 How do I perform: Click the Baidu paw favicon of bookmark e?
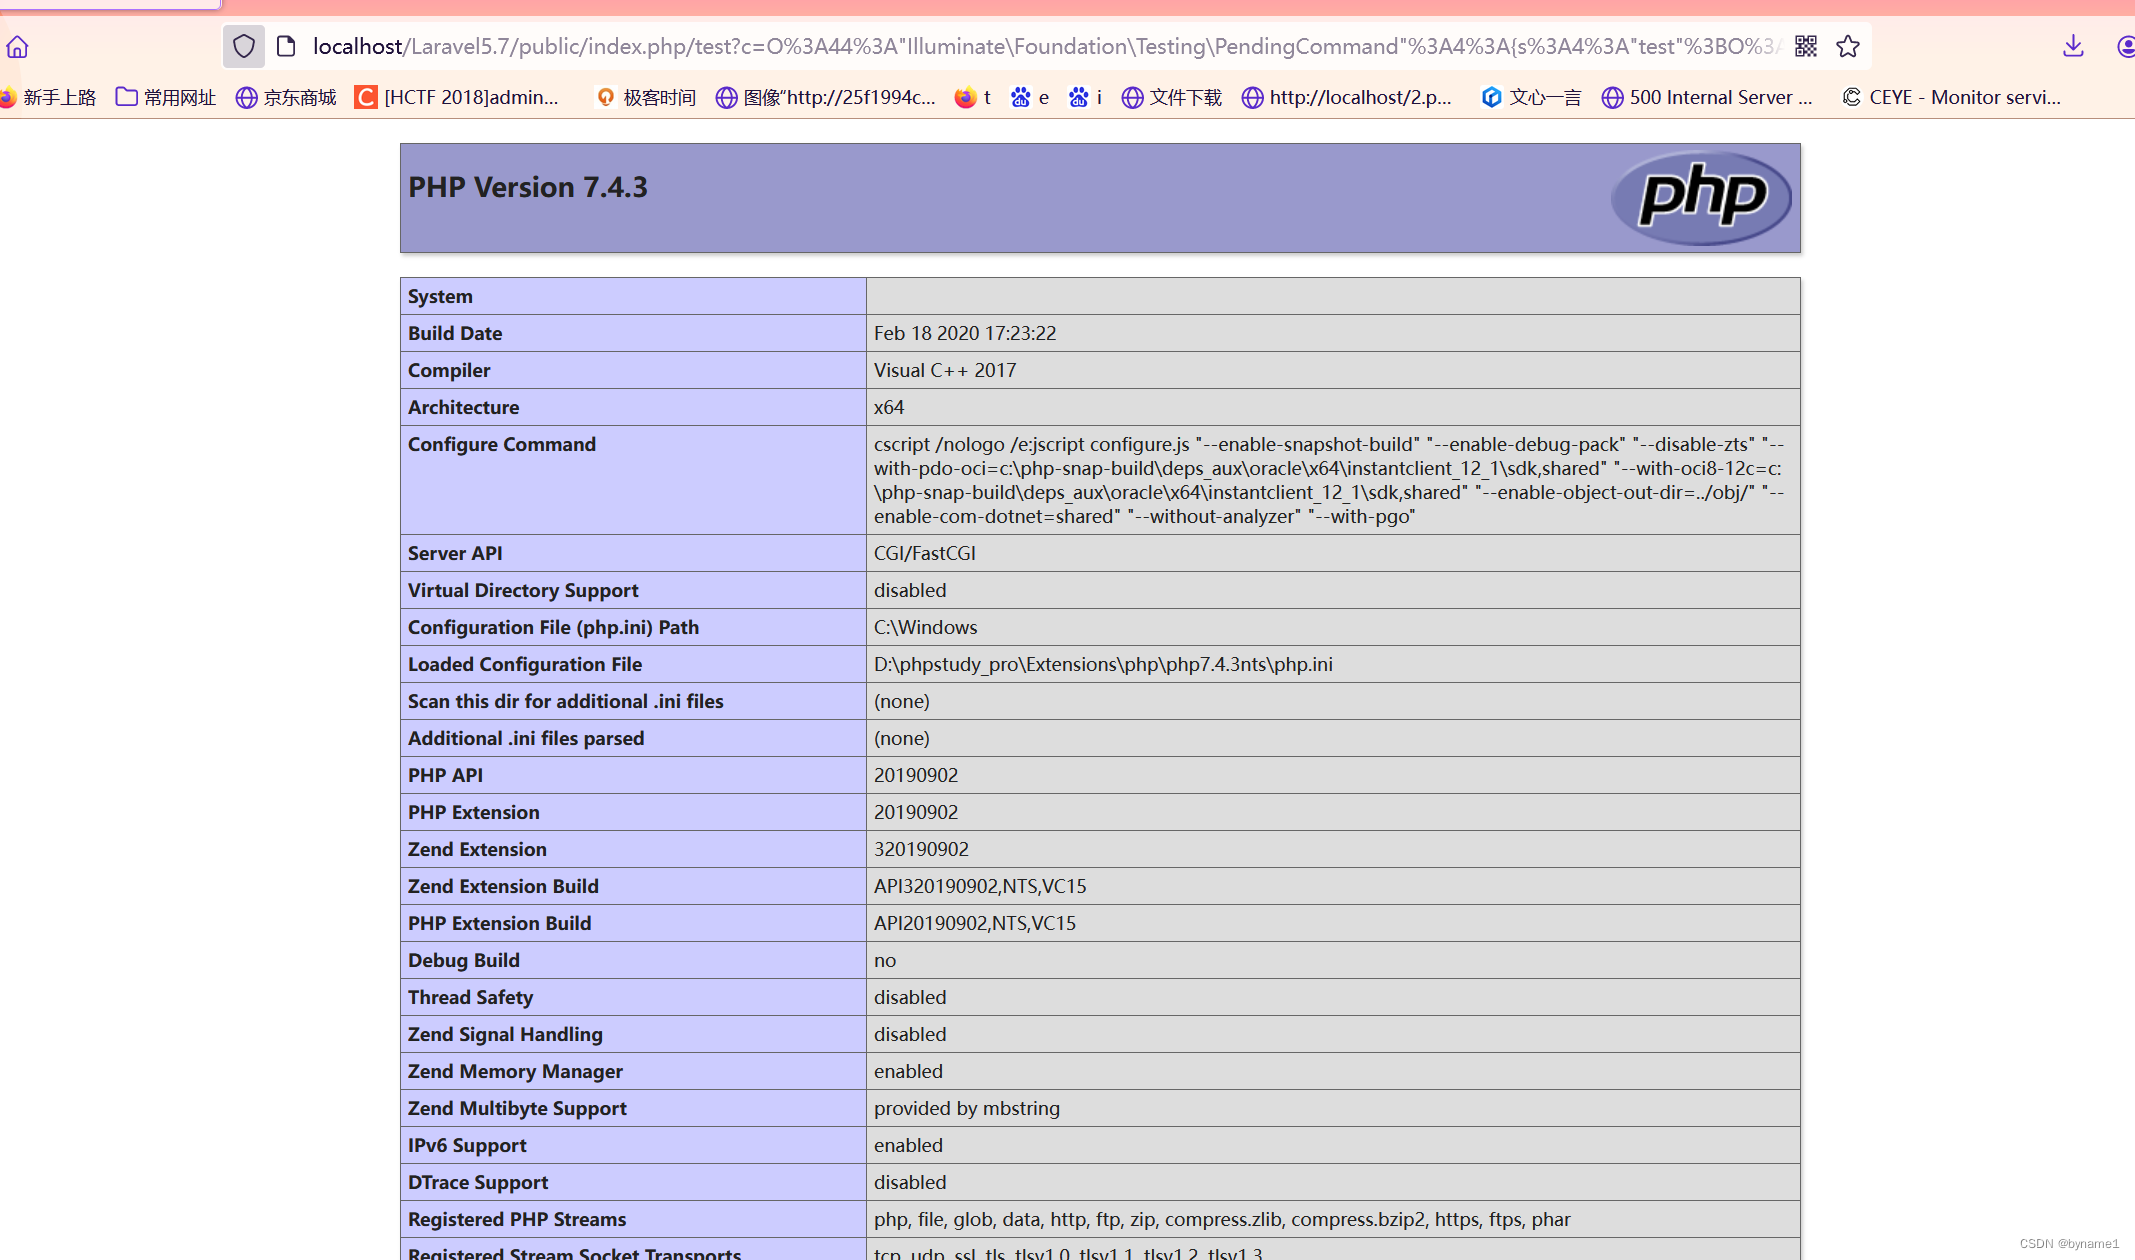click(x=1022, y=97)
